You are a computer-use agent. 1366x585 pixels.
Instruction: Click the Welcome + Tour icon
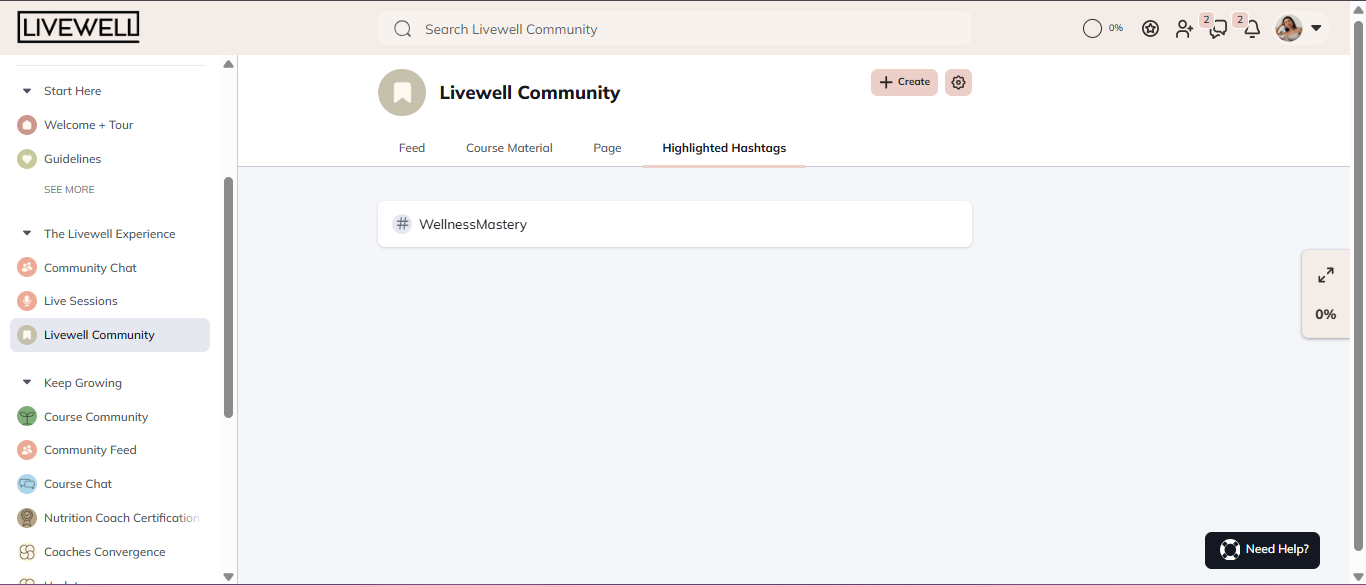[x=27, y=125]
